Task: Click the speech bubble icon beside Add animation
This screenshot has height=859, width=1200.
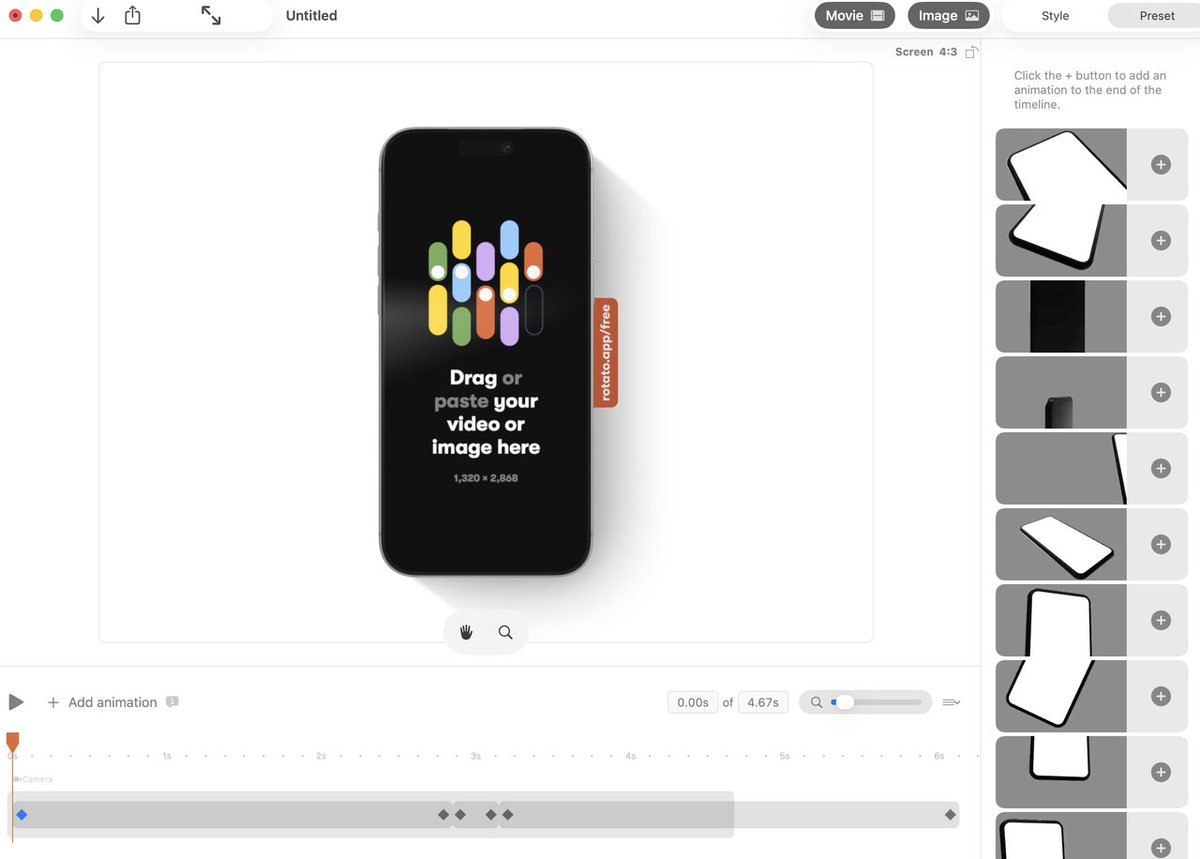Action: click(172, 702)
